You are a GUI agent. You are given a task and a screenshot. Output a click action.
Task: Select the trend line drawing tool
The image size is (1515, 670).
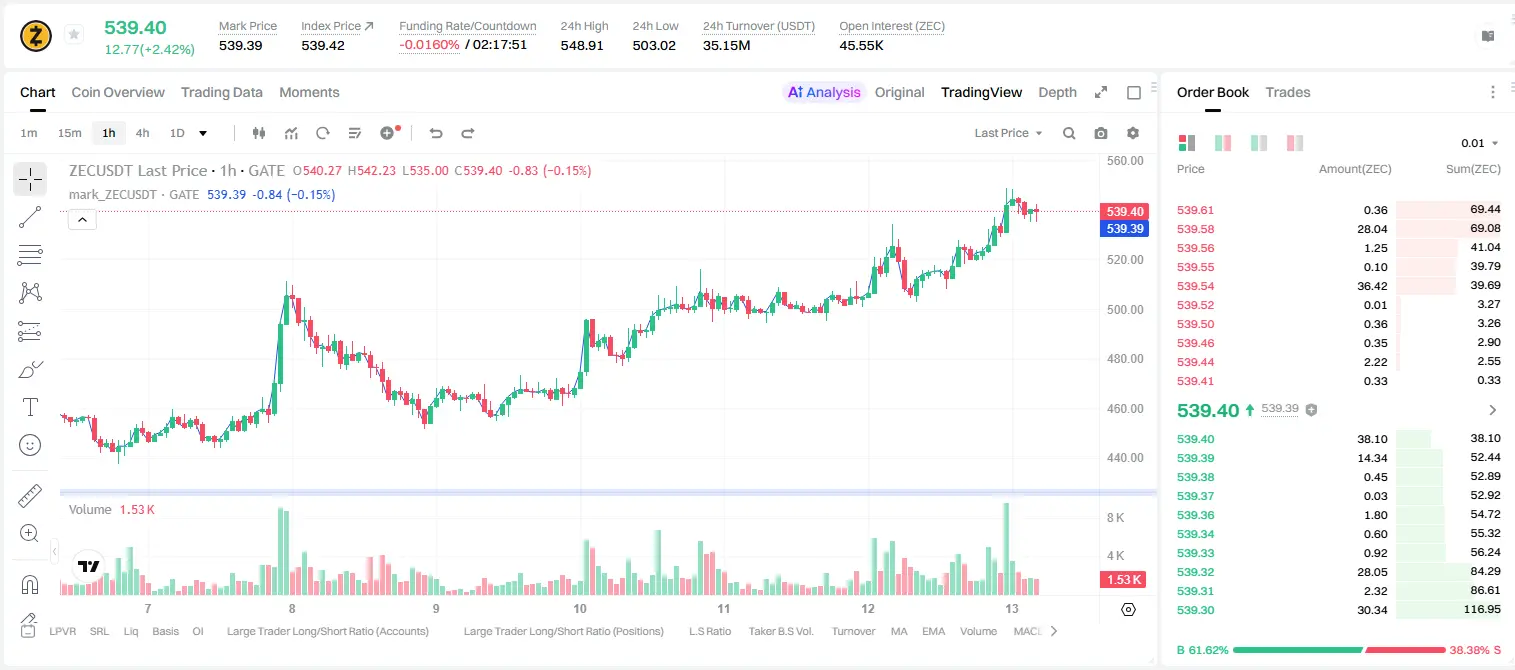[30, 217]
